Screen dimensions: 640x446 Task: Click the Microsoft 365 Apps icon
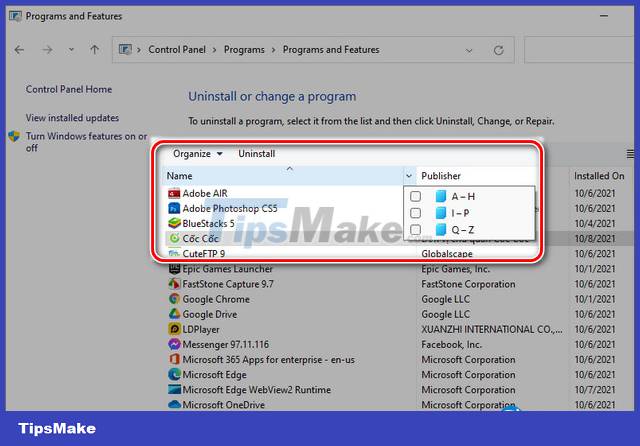point(174,359)
